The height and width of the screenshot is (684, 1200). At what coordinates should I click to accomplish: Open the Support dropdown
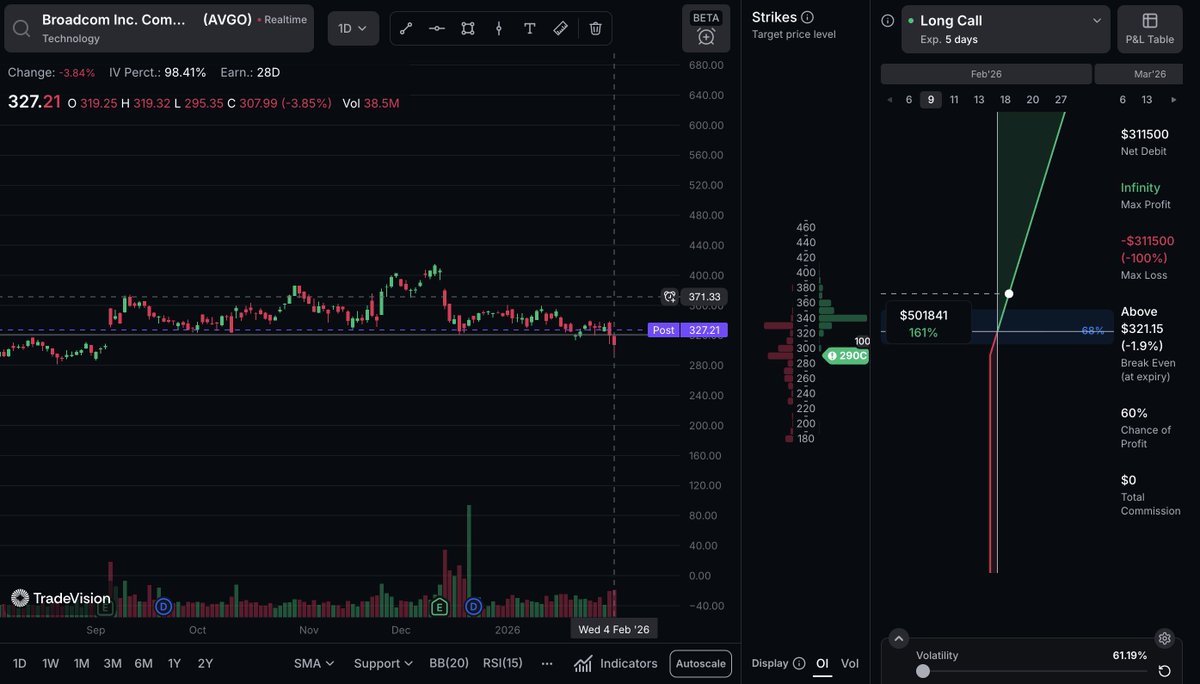click(x=383, y=663)
